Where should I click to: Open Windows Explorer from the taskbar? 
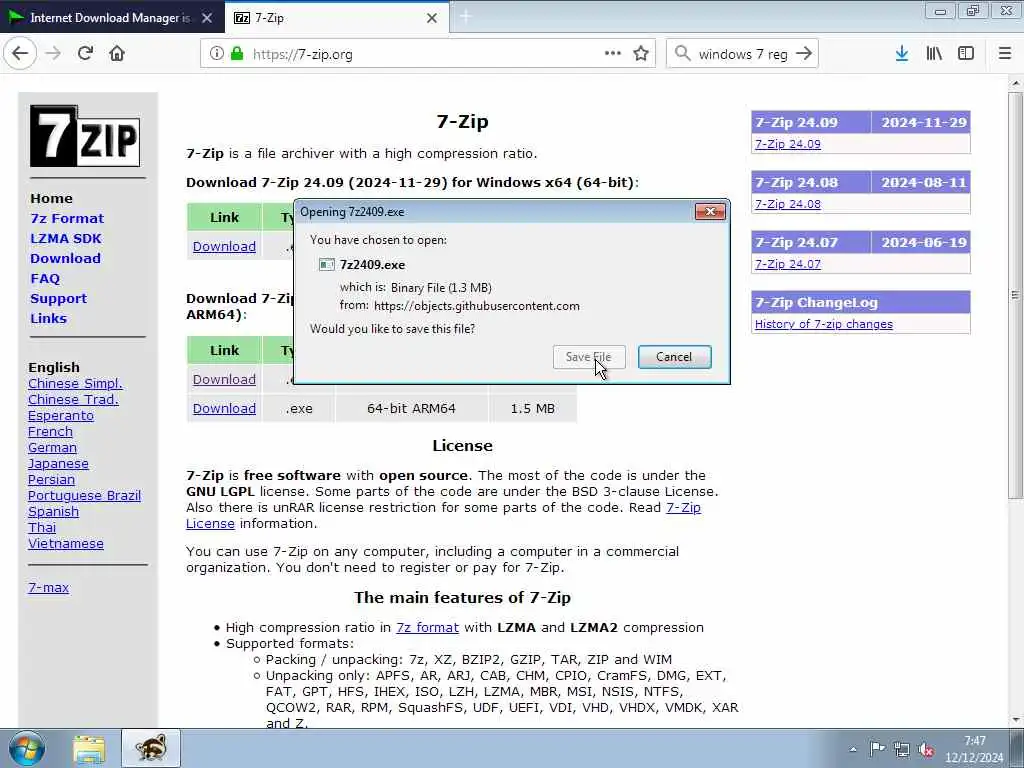pos(89,749)
